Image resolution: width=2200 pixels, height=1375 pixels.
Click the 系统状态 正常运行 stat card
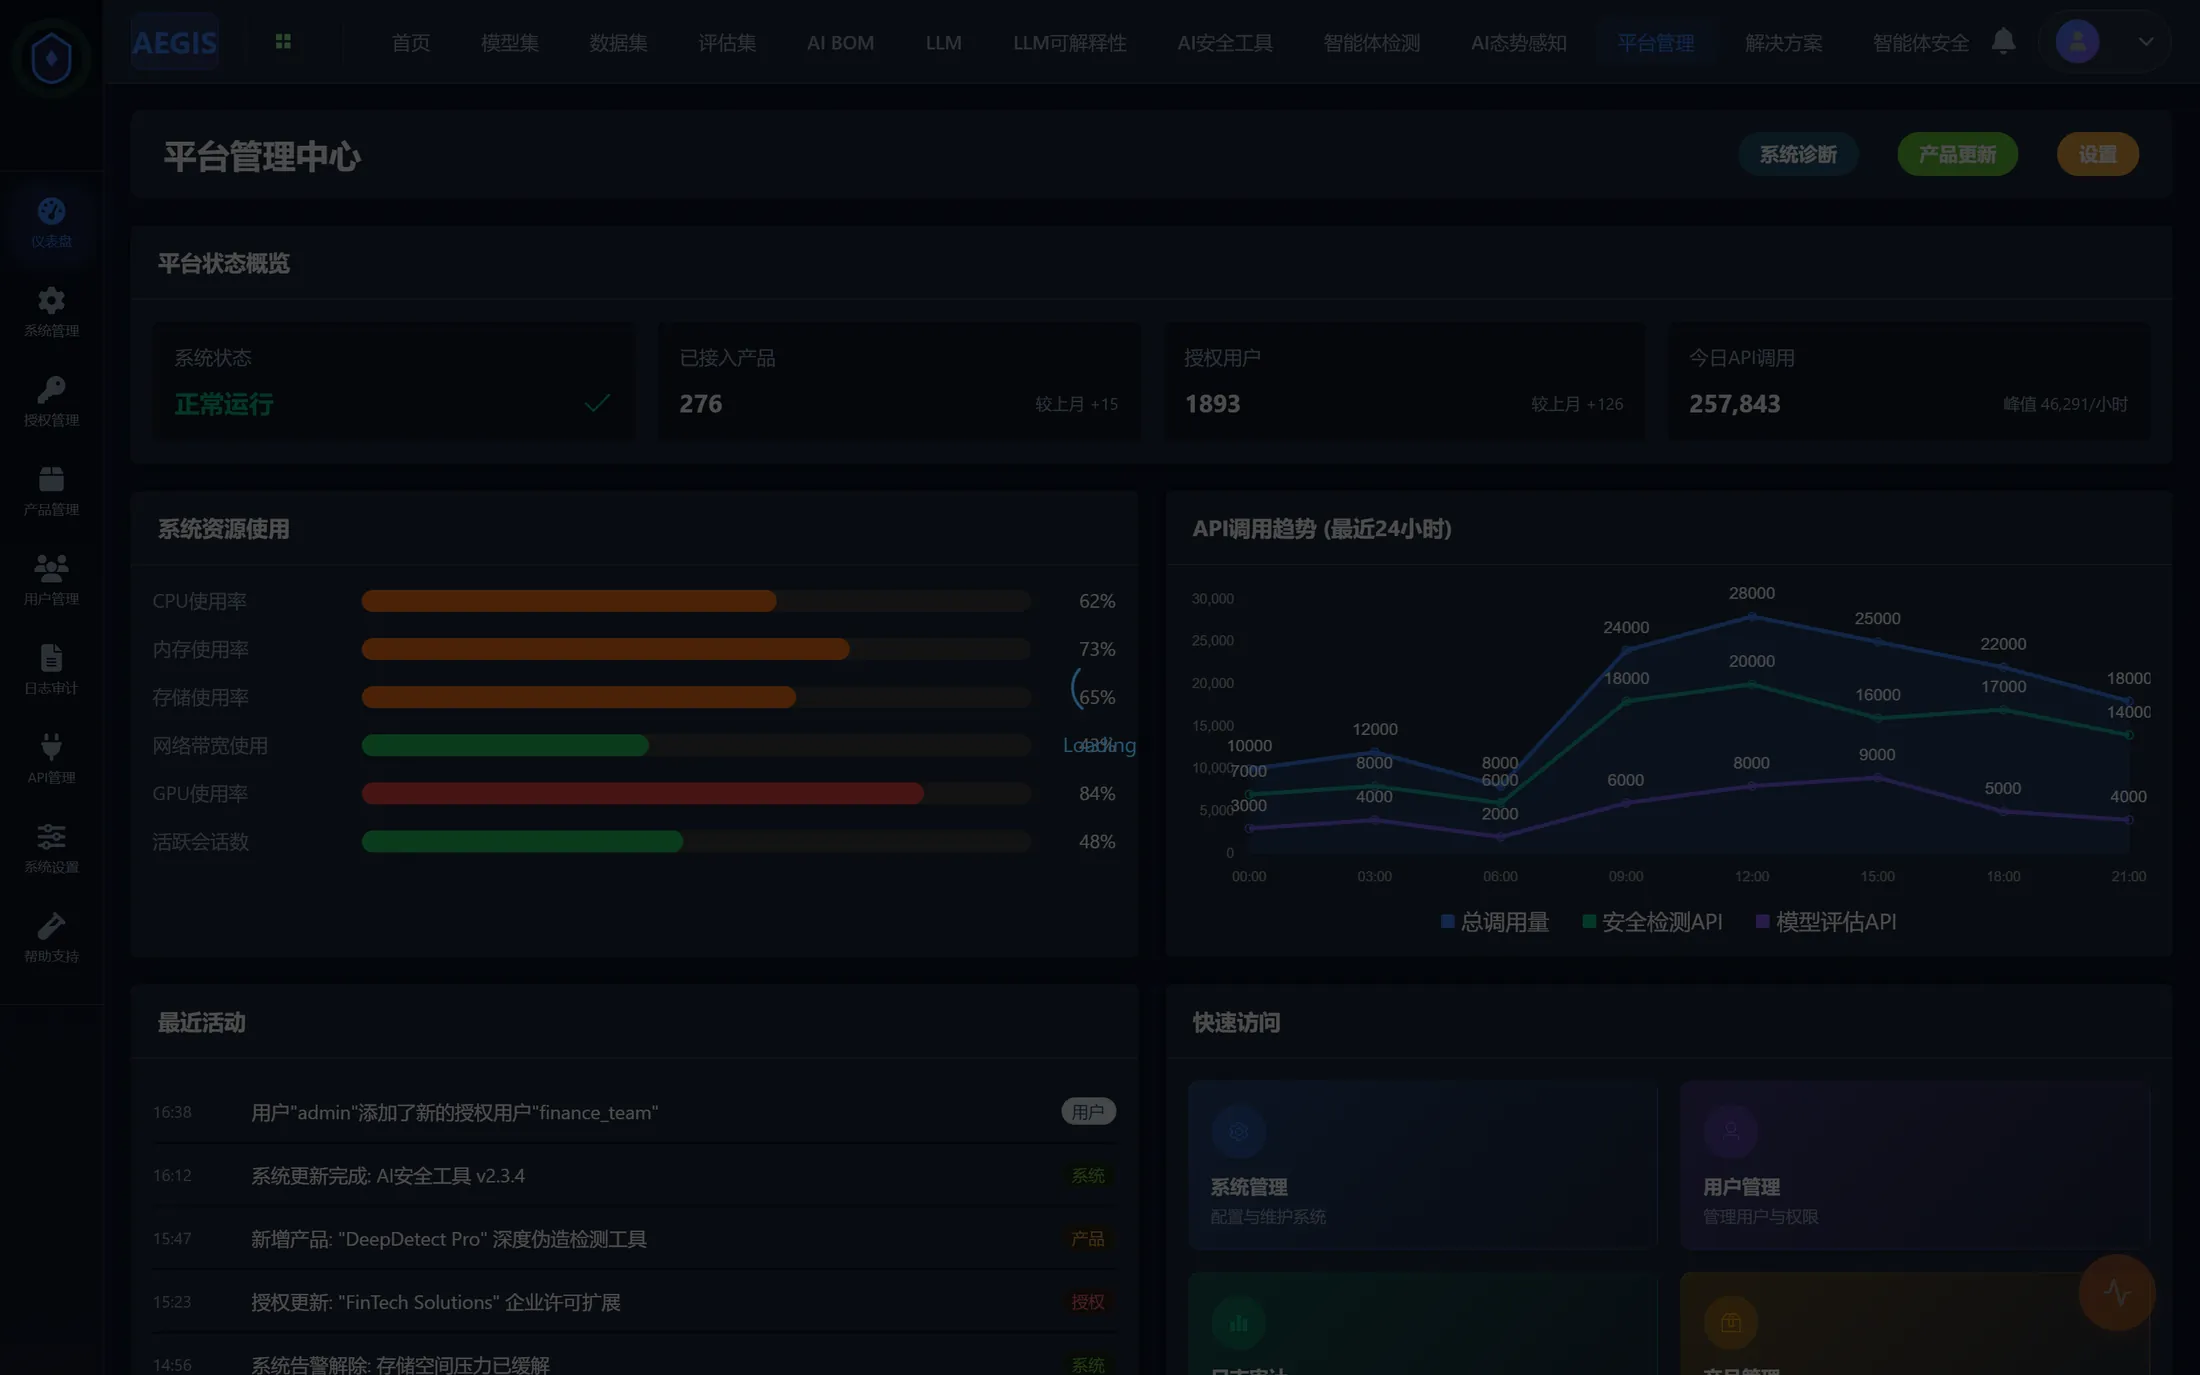(x=394, y=381)
